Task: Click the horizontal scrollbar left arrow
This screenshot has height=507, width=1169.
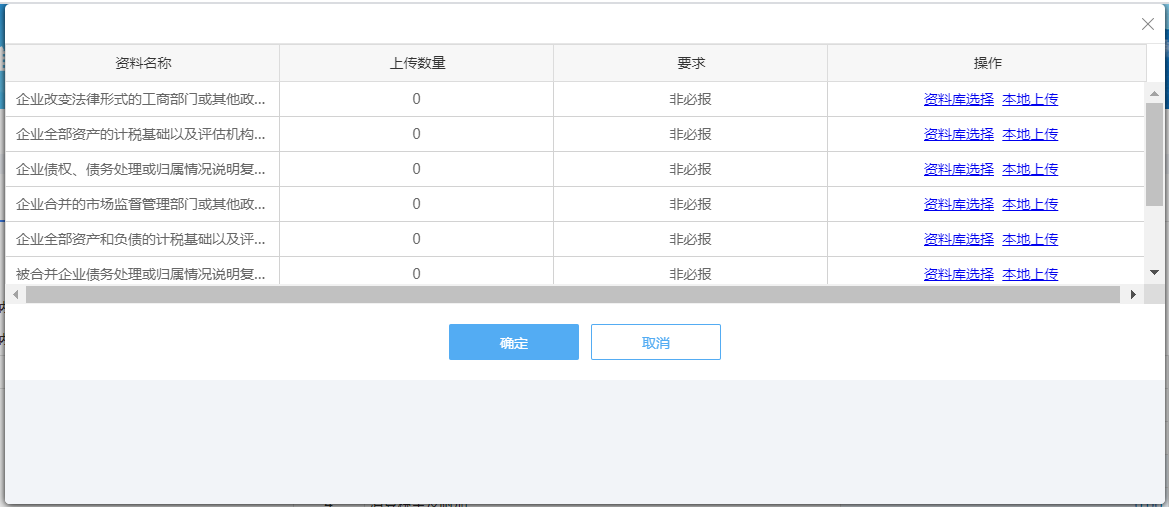Action: coord(16,295)
